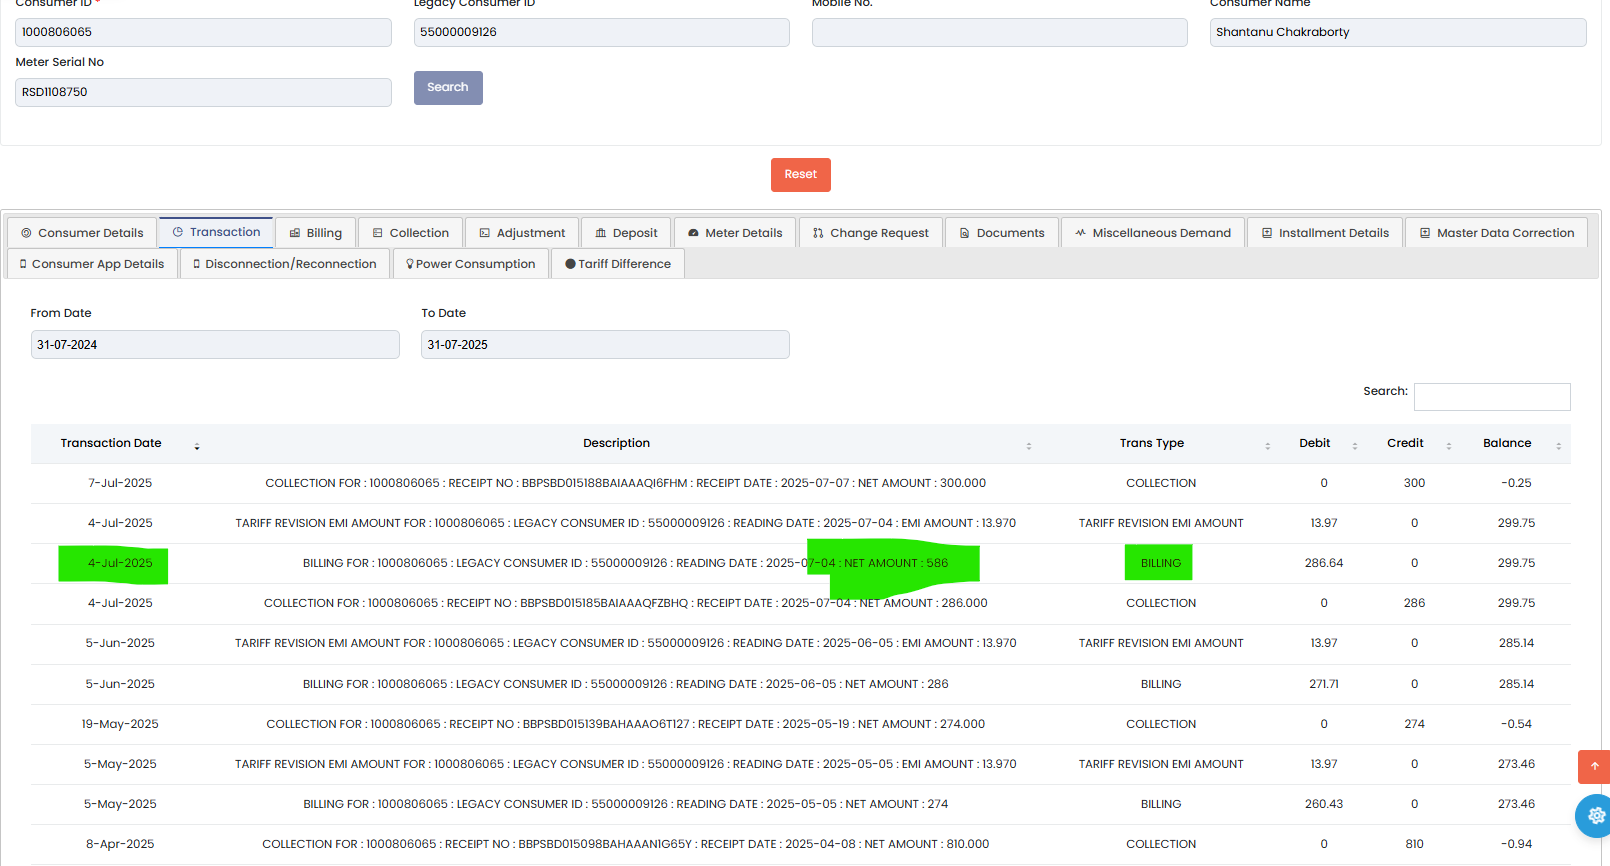The height and width of the screenshot is (866, 1610).
Task: Select balance value -0.94
Action: (1516, 844)
